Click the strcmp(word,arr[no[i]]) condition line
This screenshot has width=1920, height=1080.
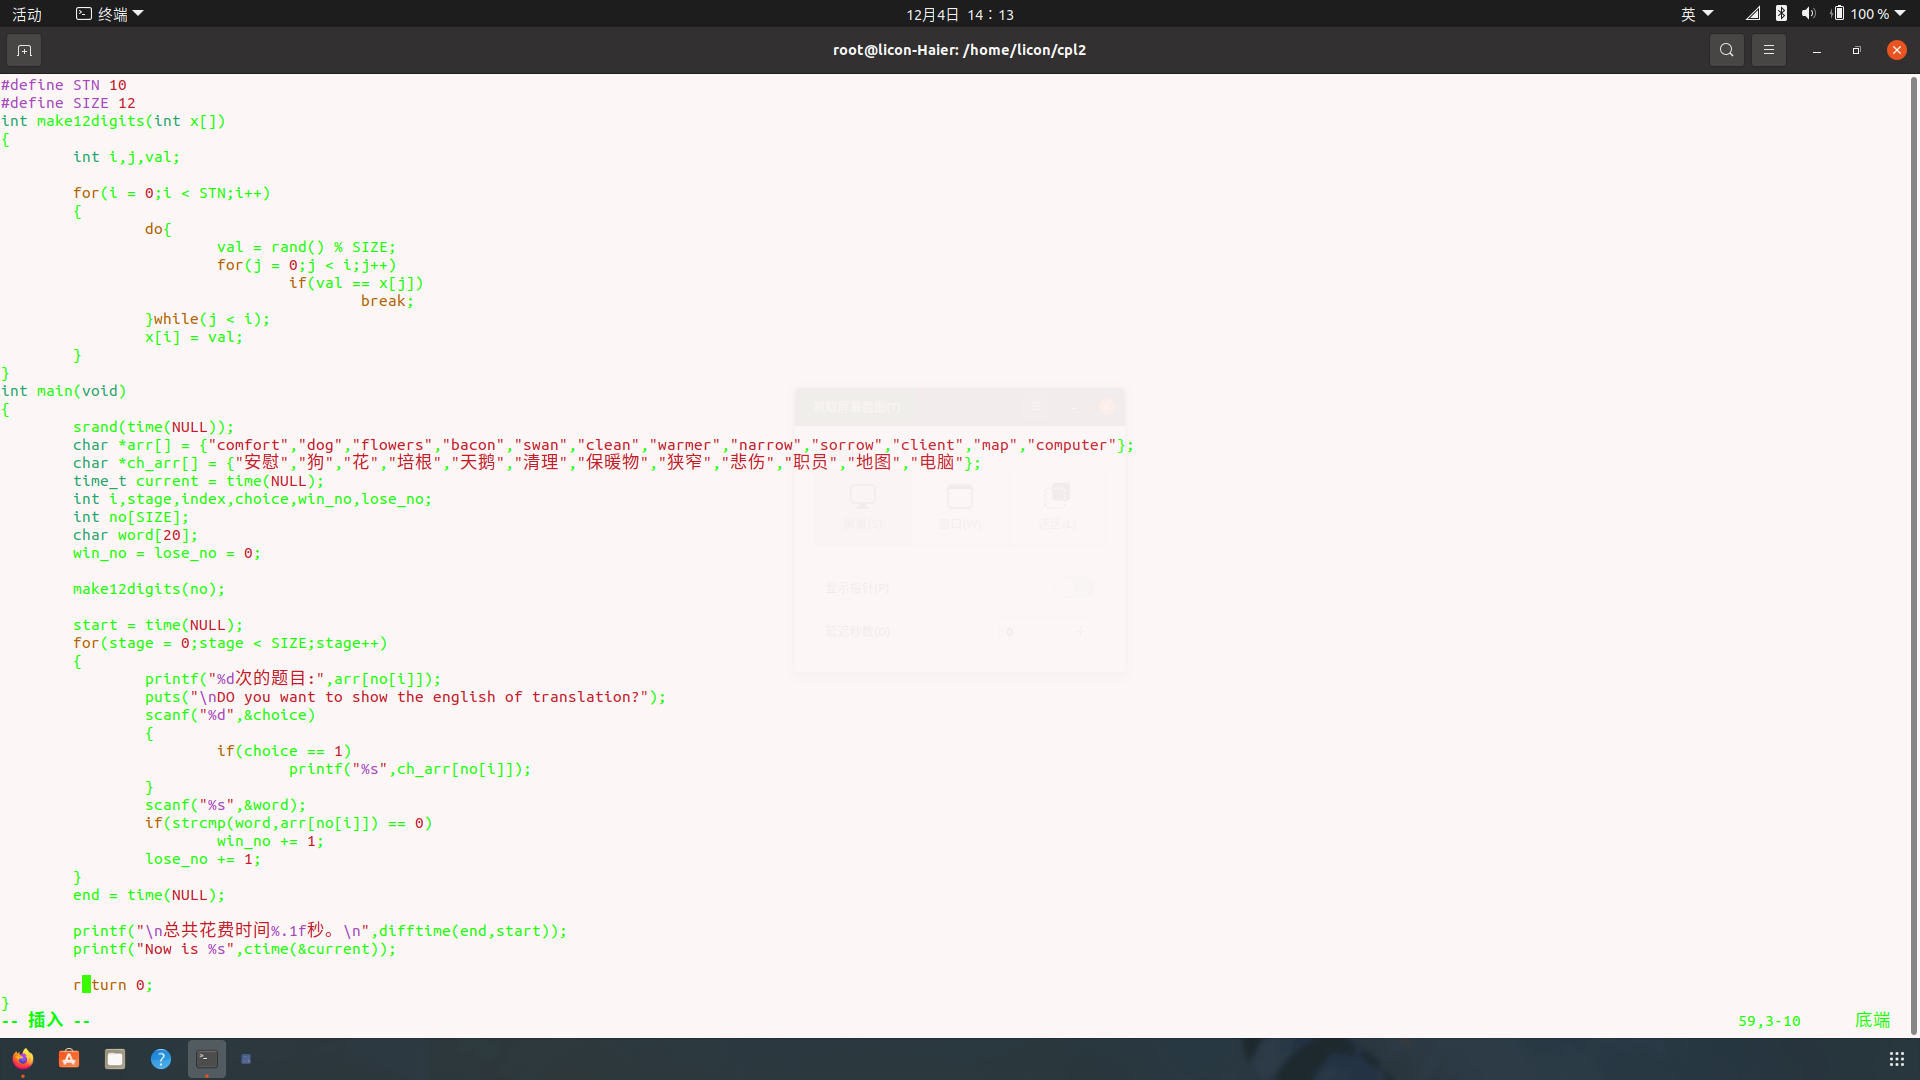288,823
